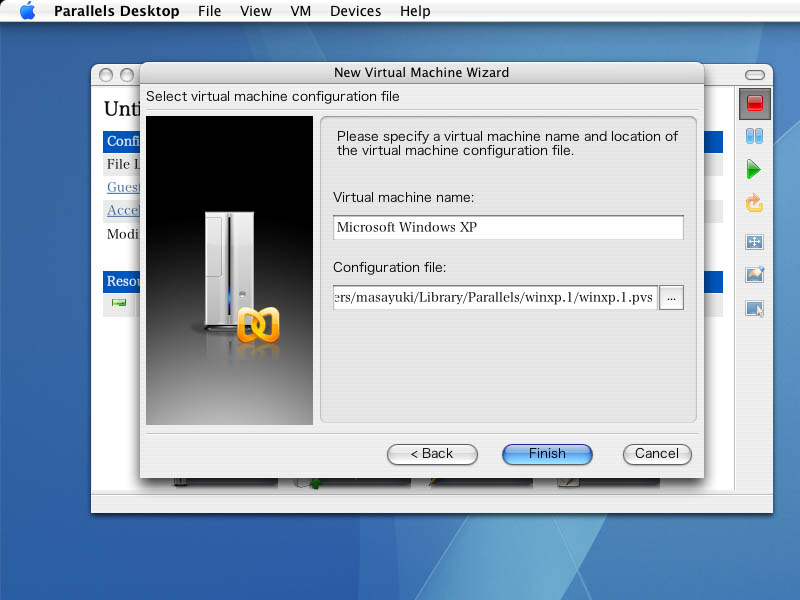Click the orange Reset arrow icon
The height and width of the screenshot is (600, 800).
(754, 204)
